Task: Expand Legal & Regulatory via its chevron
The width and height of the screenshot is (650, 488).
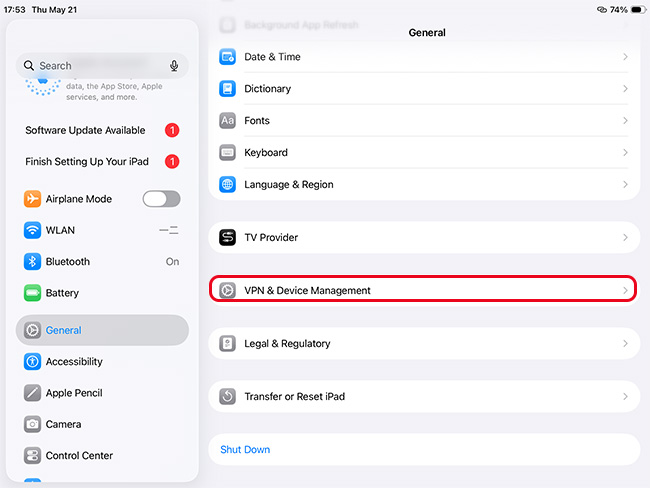Action: [x=625, y=343]
